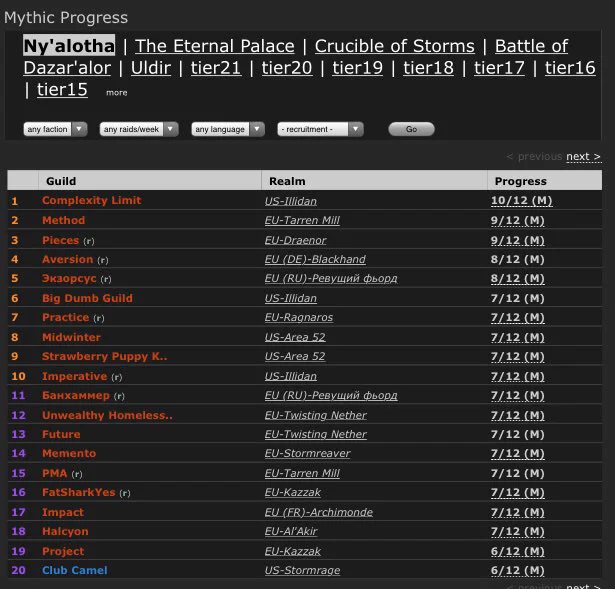Open EU-Draenor realm link
Image resolution: width=615 pixels, height=589 pixels.
click(x=295, y=240)
